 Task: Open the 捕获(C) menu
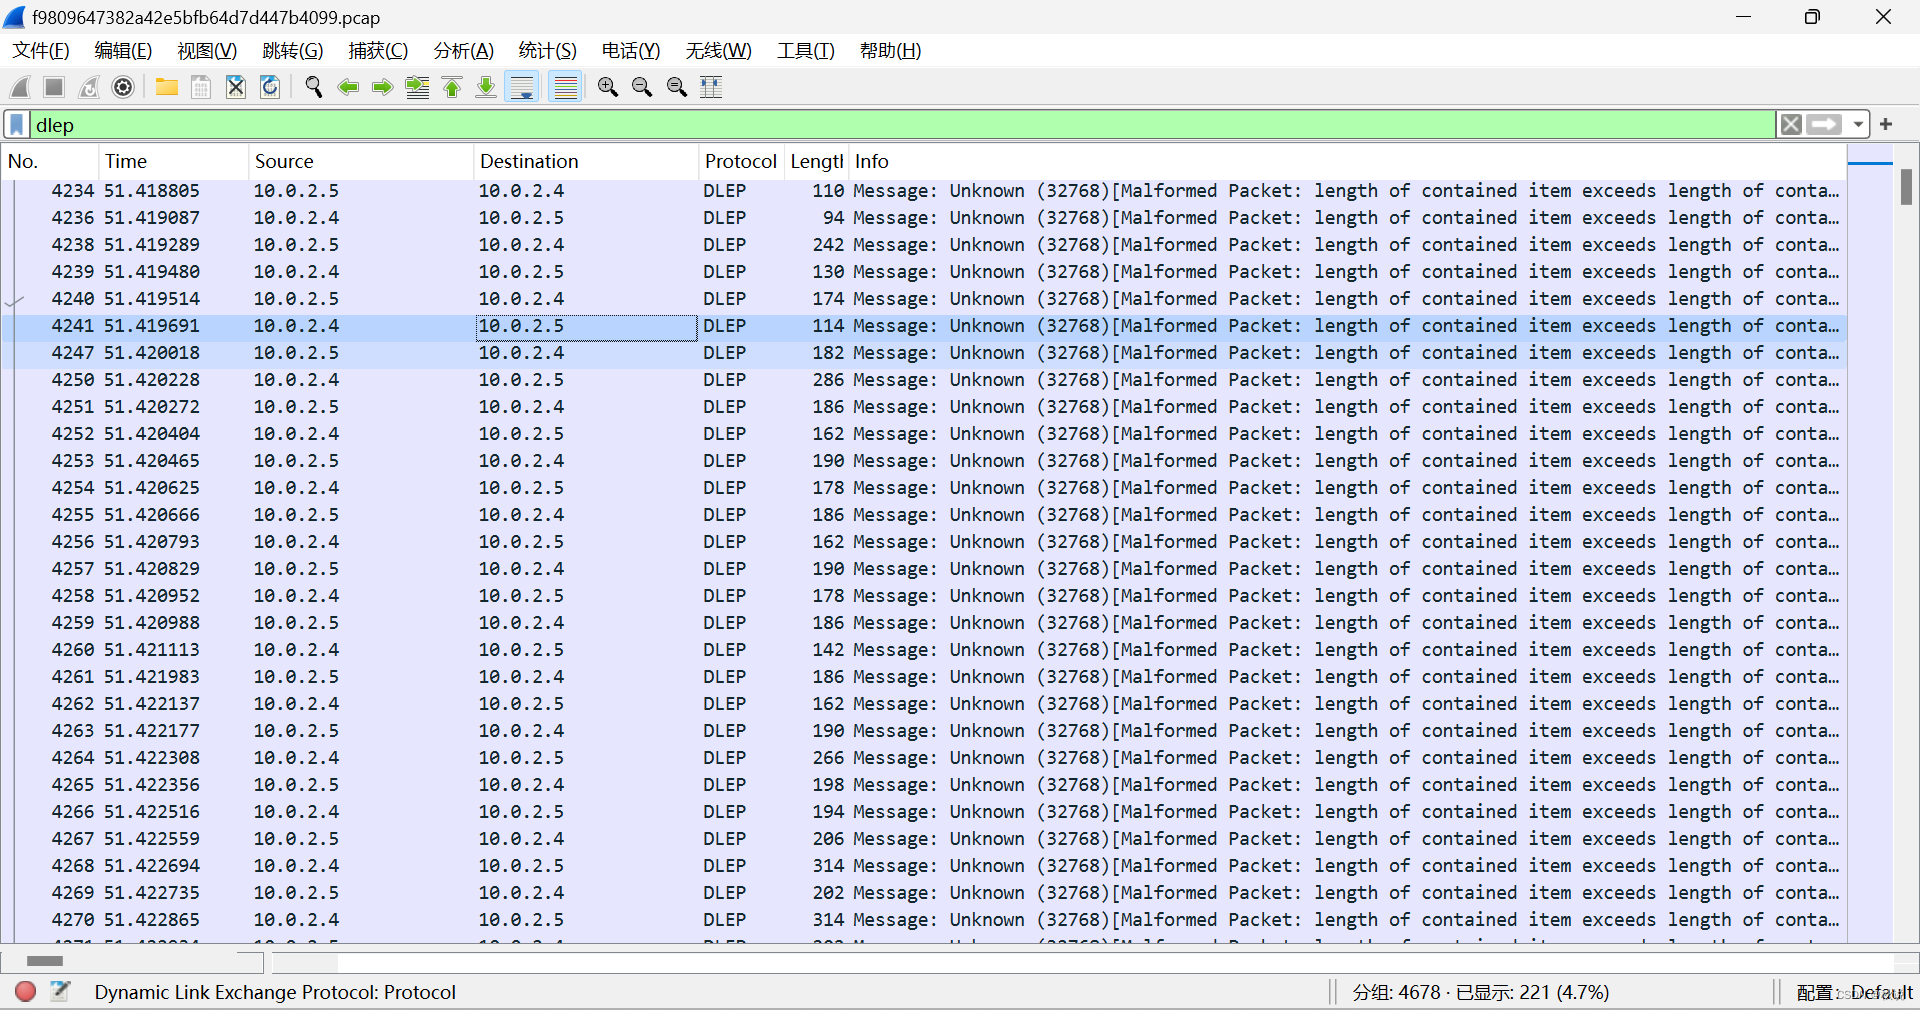[x=378, y=51]
